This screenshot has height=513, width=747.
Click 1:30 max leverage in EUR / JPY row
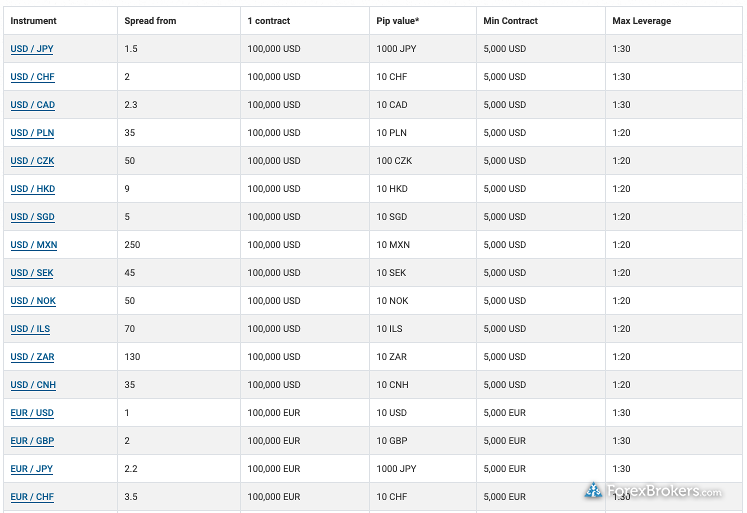(x=621, y=469)
